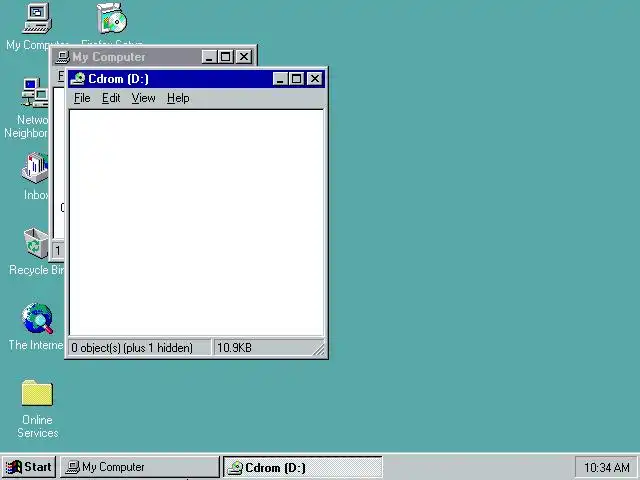Image resolution: width=640 pixels, height=480 pixels.
Task: Click the Cdrom (D:) title bar text
Action: point(118,79)
